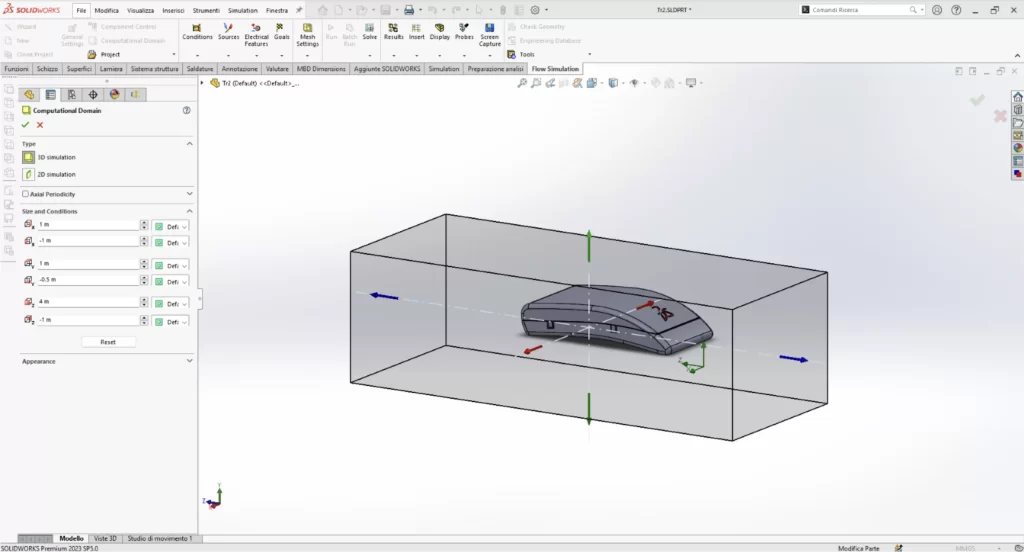Expand the Appearance section
The width and height of the screenshot is (1024, 552).
click(190, 361)
